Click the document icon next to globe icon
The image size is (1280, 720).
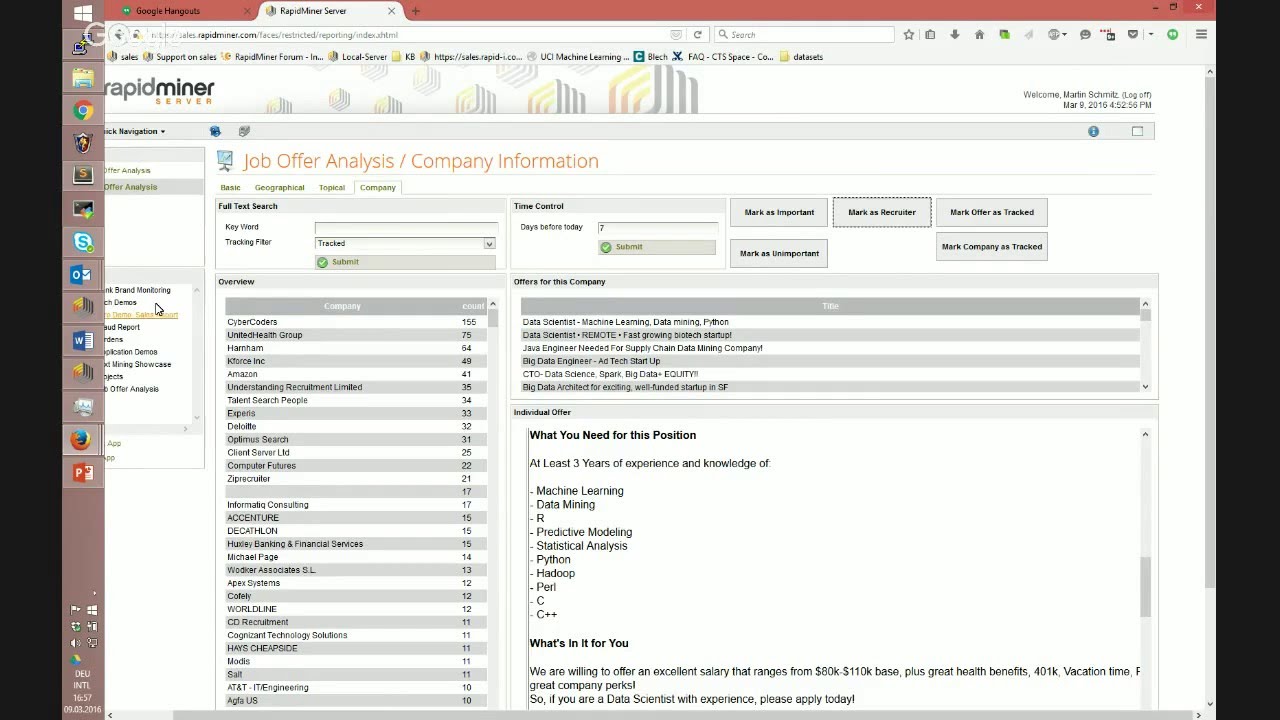click(244, 131)
